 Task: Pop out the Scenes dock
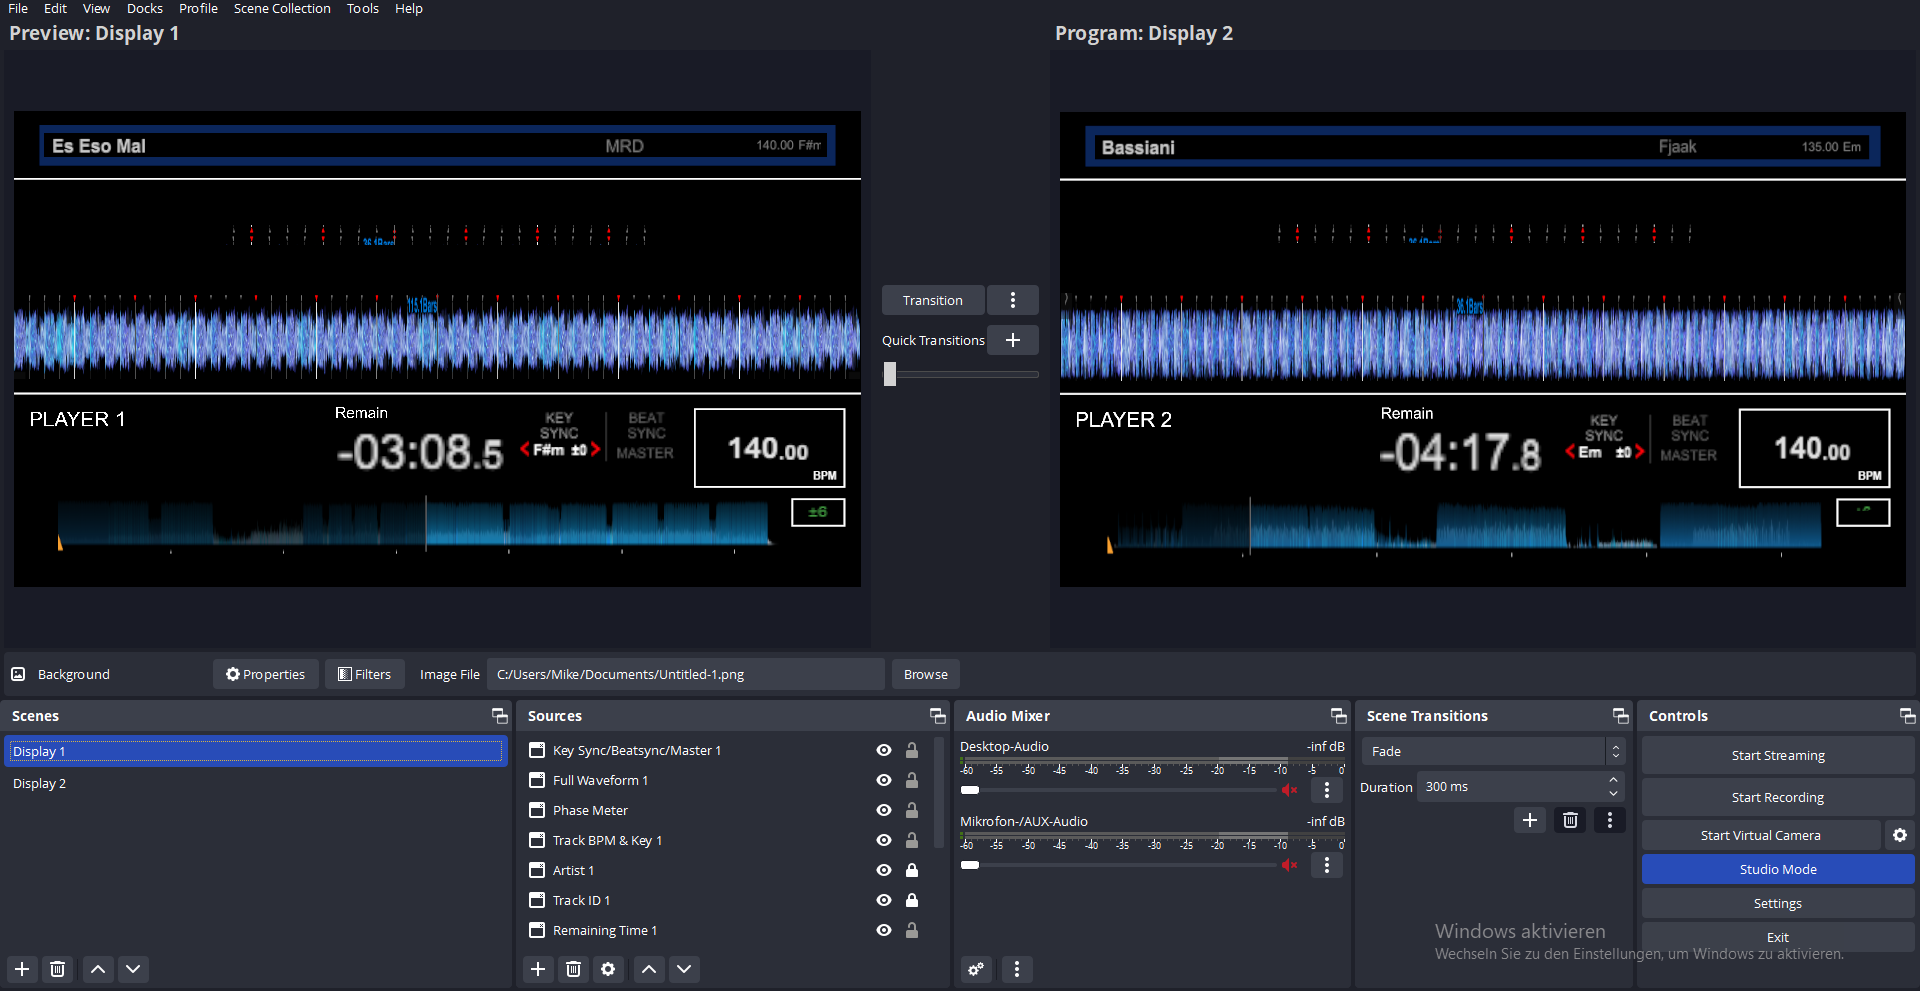[500, 716]
